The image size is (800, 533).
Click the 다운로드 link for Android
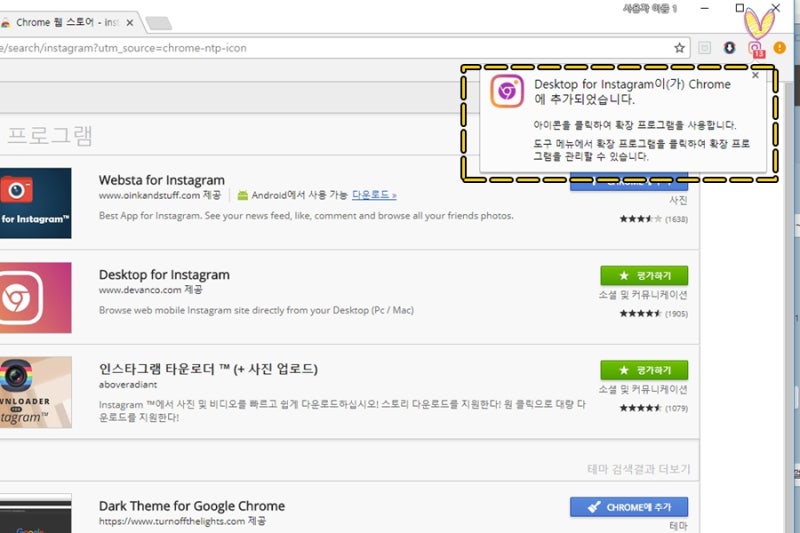pyautogui.click(x=374, y=195)
